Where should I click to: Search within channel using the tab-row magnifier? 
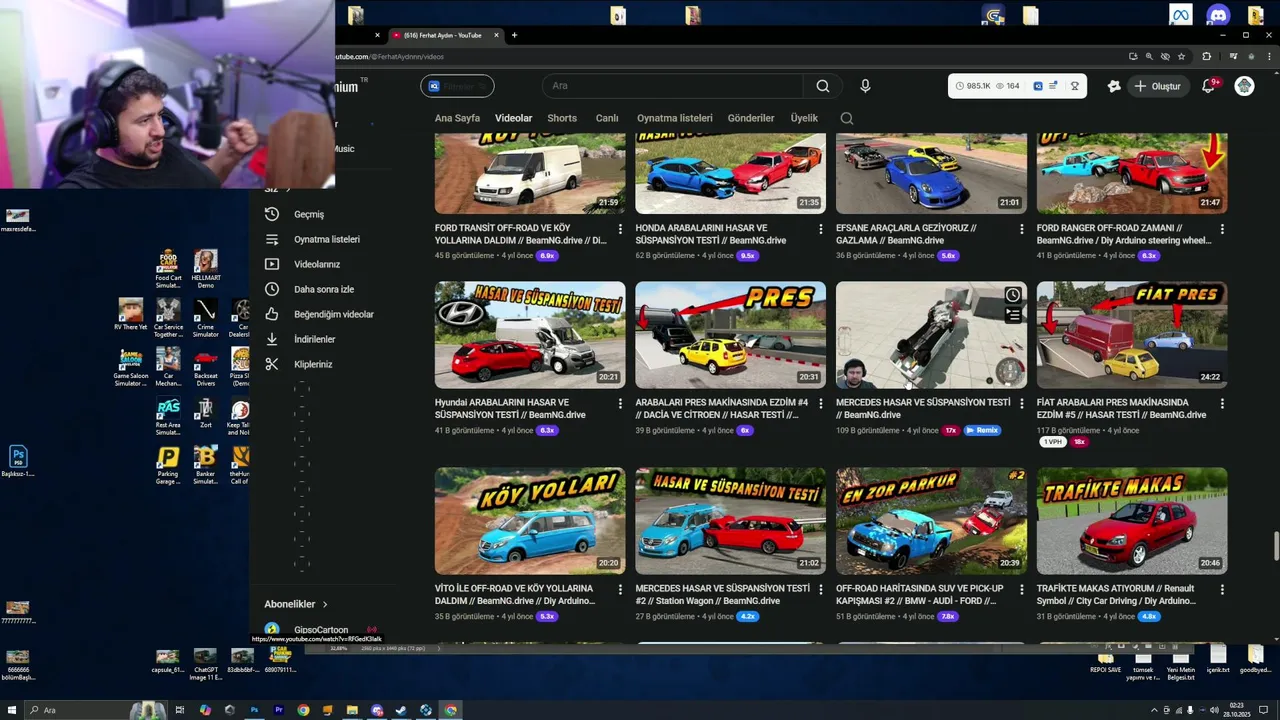click(x=847, y=118)
